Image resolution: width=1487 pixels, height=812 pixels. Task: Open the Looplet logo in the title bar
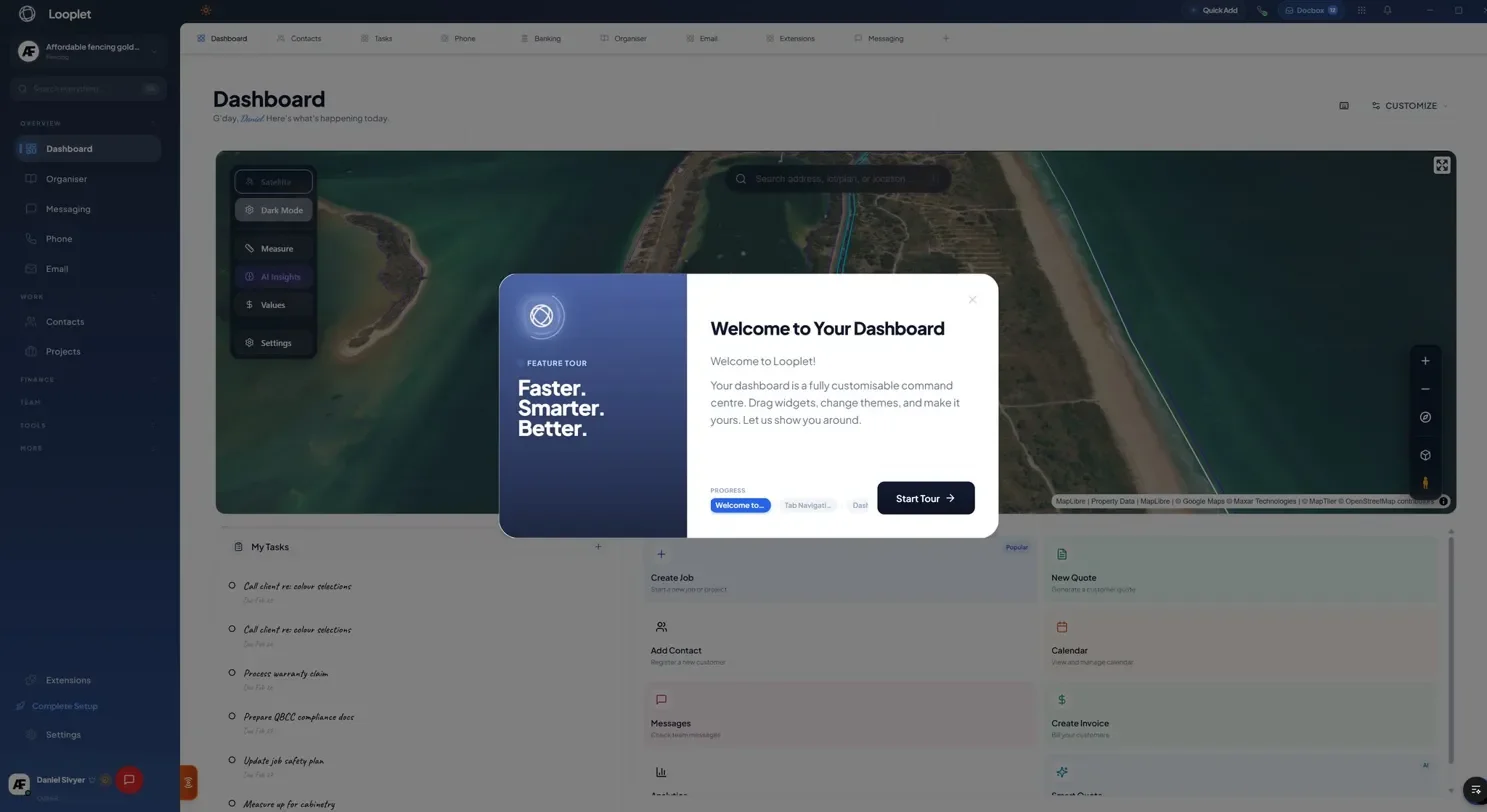pos(27,13)
